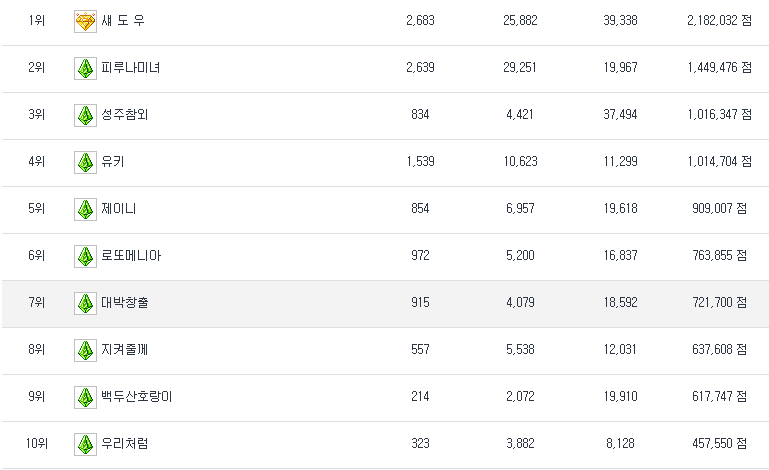This screenshot has width=769, height=470.
Task: Click the green gem icon beside 지켜줄께
Action: pos(85,350)
